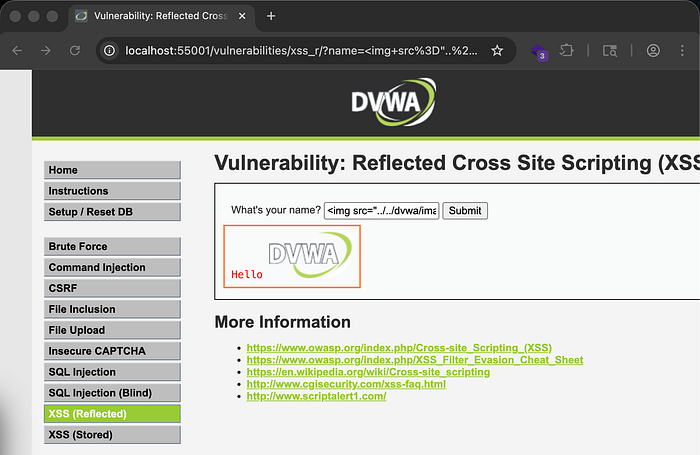Open the purple extension with badge 3
The height and width of the screenshot is (455, 700).
pyautogui.click(x=539, y=52)
